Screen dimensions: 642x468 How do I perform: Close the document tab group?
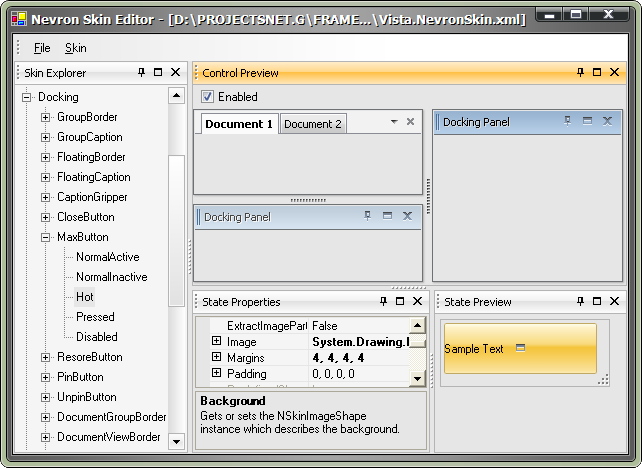pyautogui.click(x=410, y=122)
